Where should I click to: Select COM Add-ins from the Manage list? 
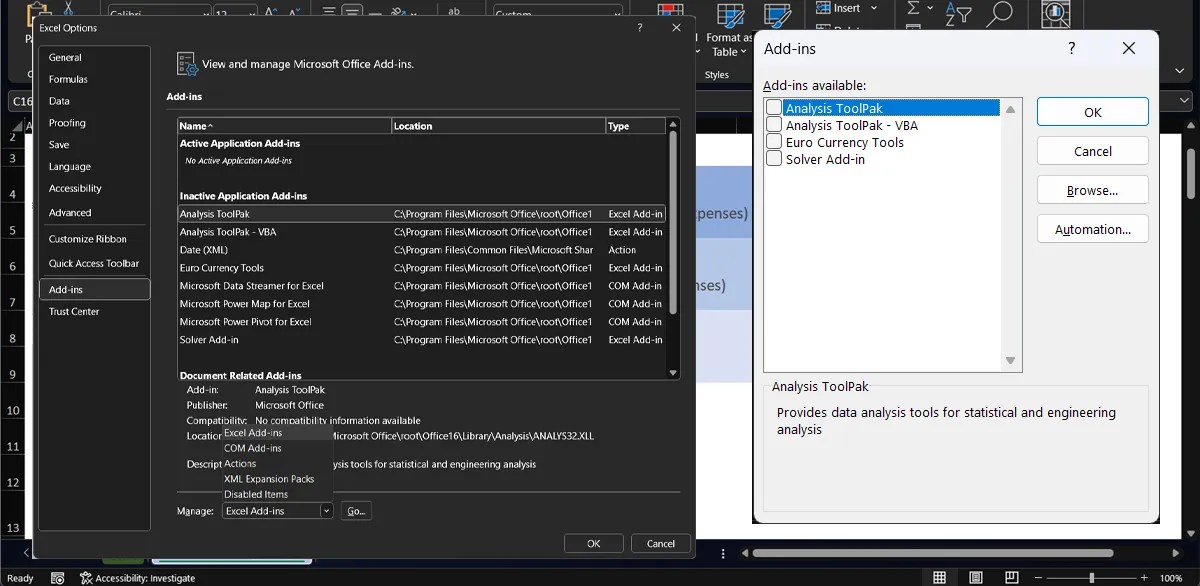pyautogui.click(x=251, y=447)
